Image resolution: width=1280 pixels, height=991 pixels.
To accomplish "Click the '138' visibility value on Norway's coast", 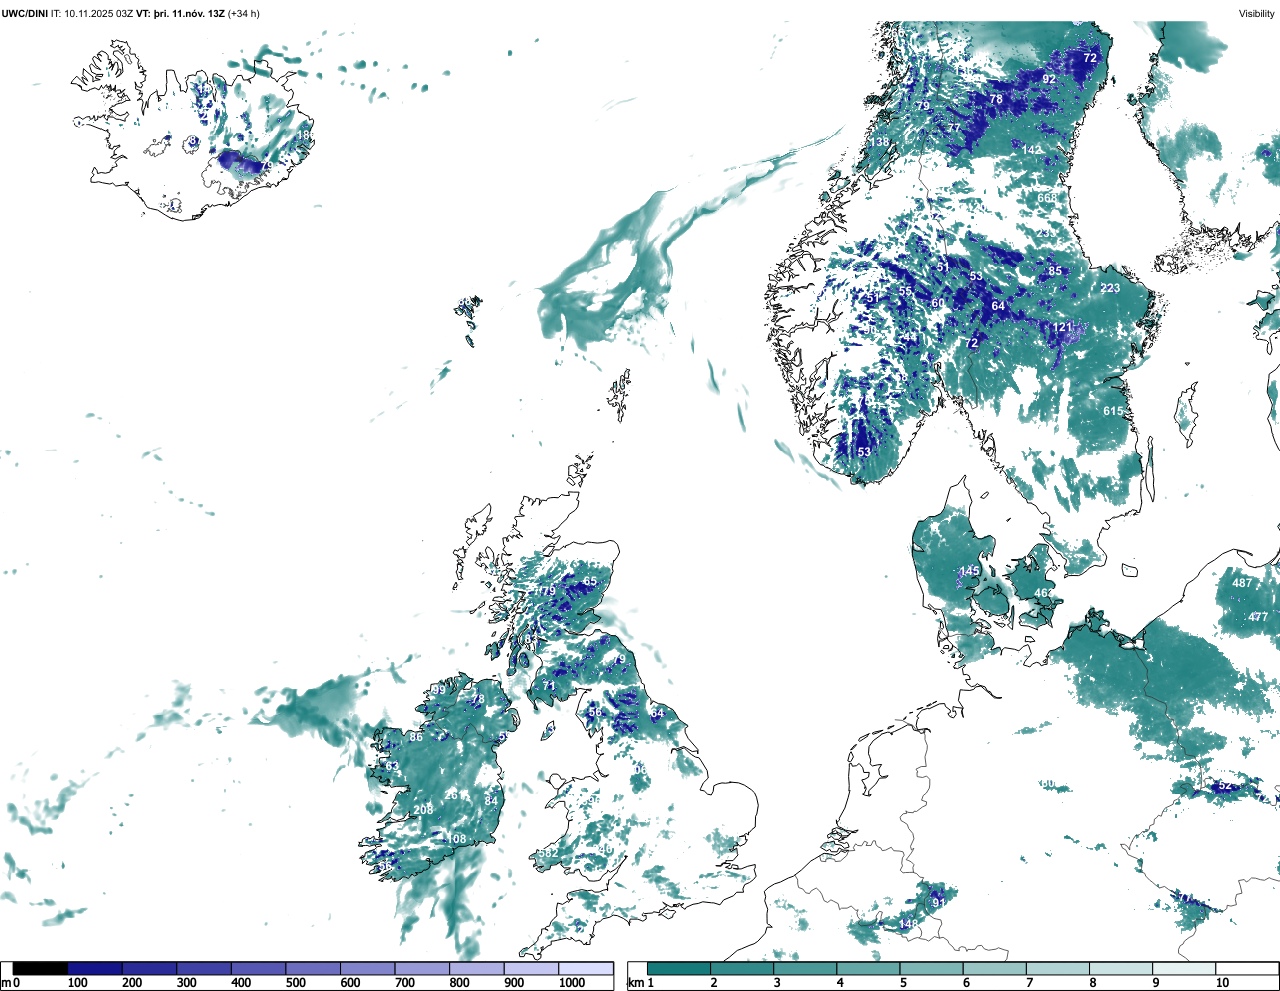I will click(879, 142).
